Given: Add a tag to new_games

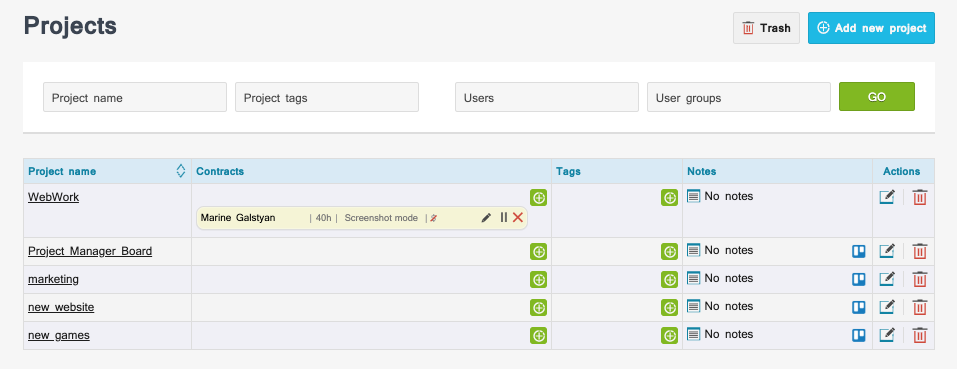Looking at the screenshot, I should pyautogui.click(x=670, y=335).
